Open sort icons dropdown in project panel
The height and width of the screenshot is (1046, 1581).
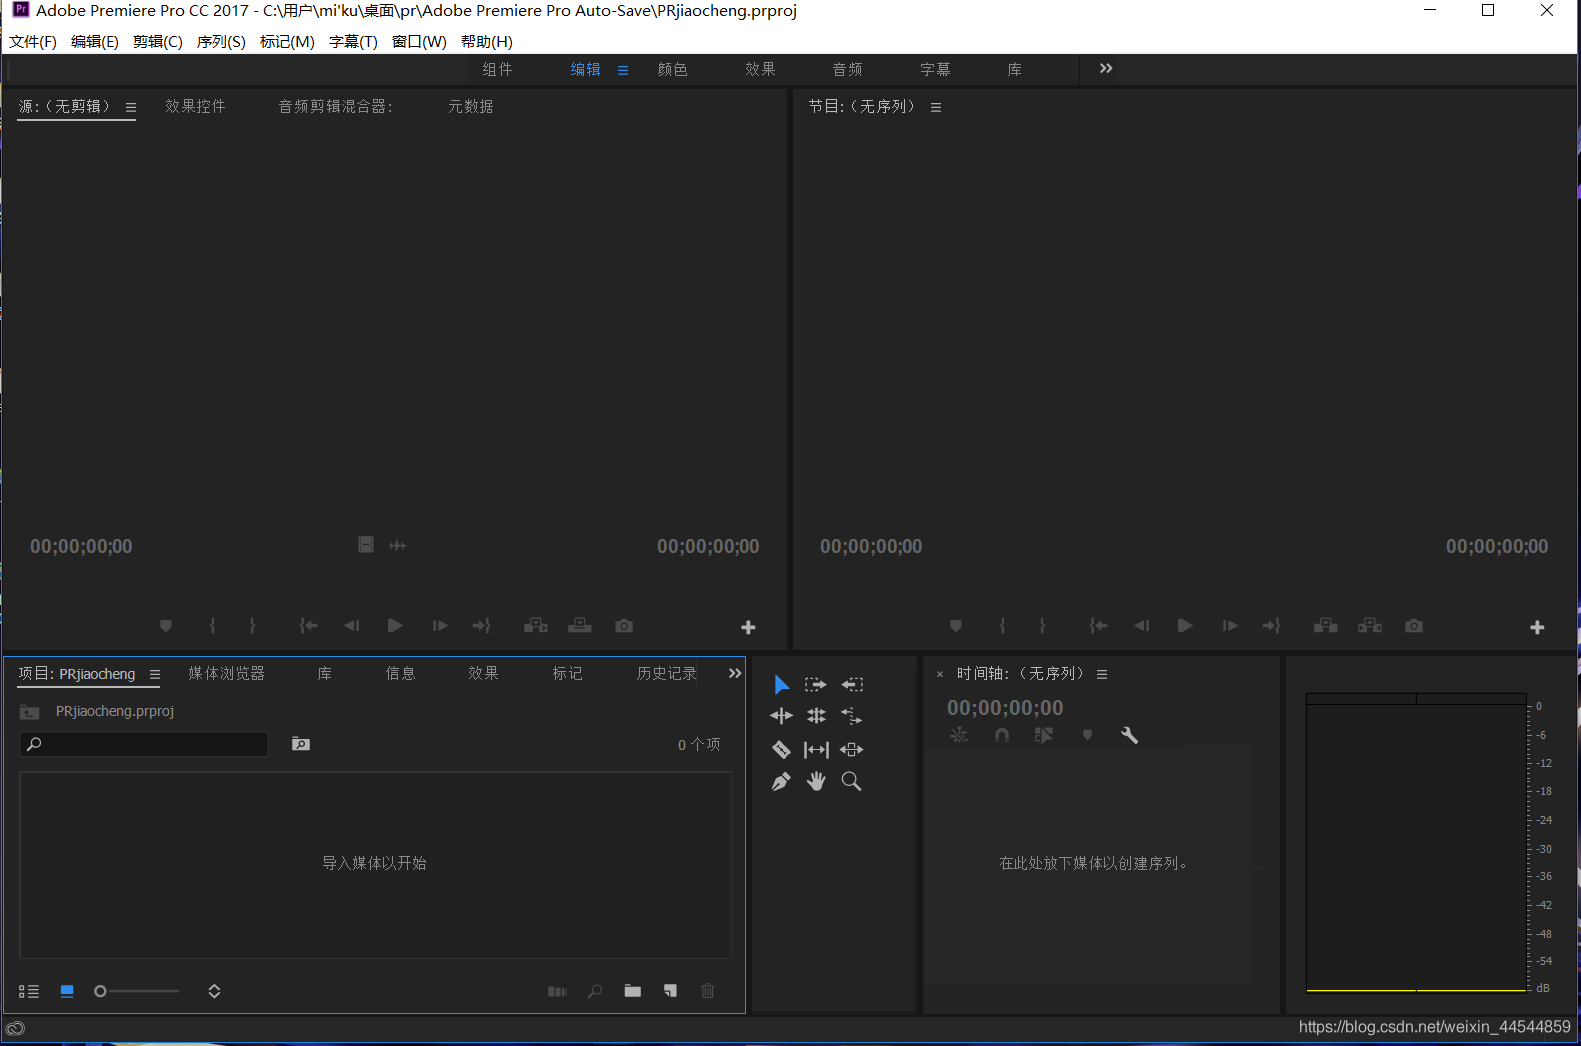tap(214, 991)
